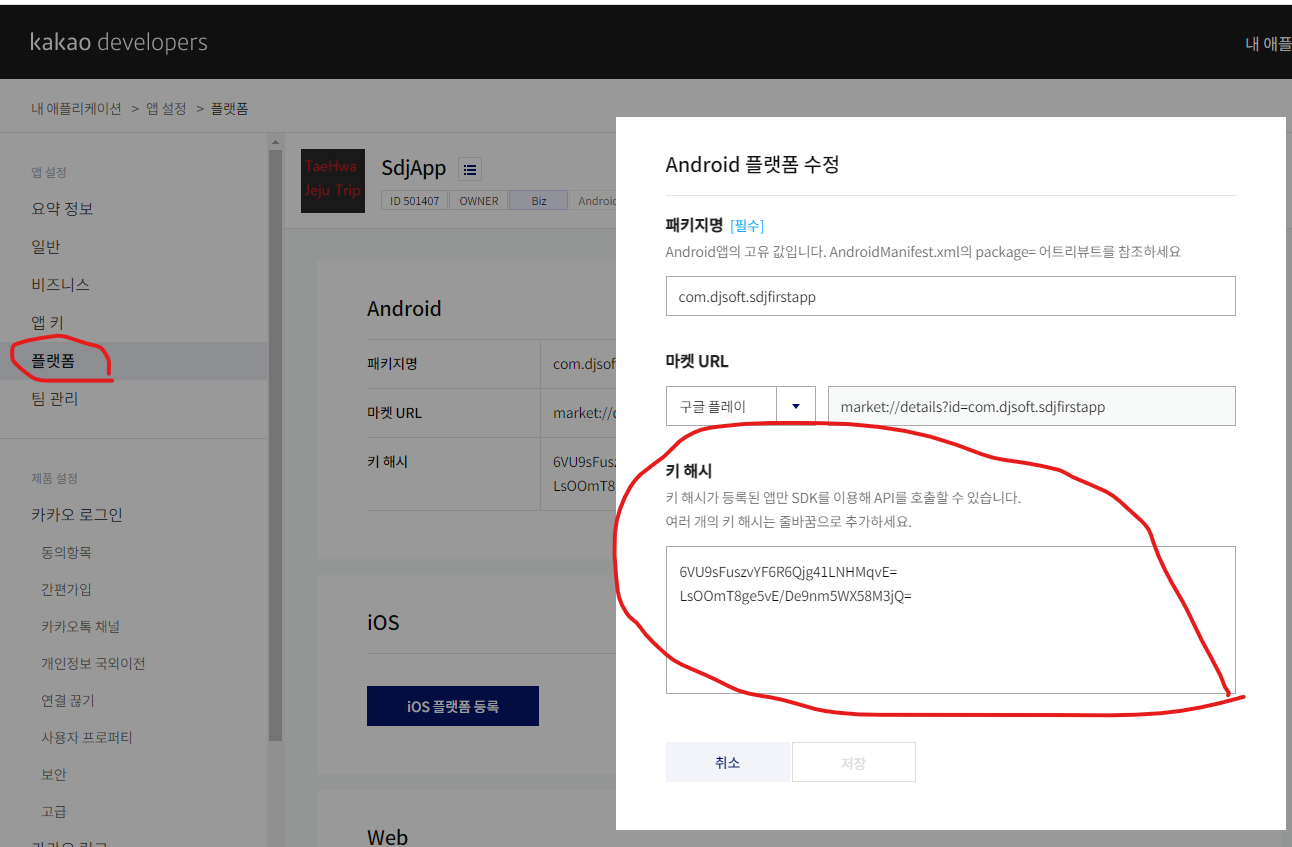Click the 플랫폼 breadcrumb

229,108
